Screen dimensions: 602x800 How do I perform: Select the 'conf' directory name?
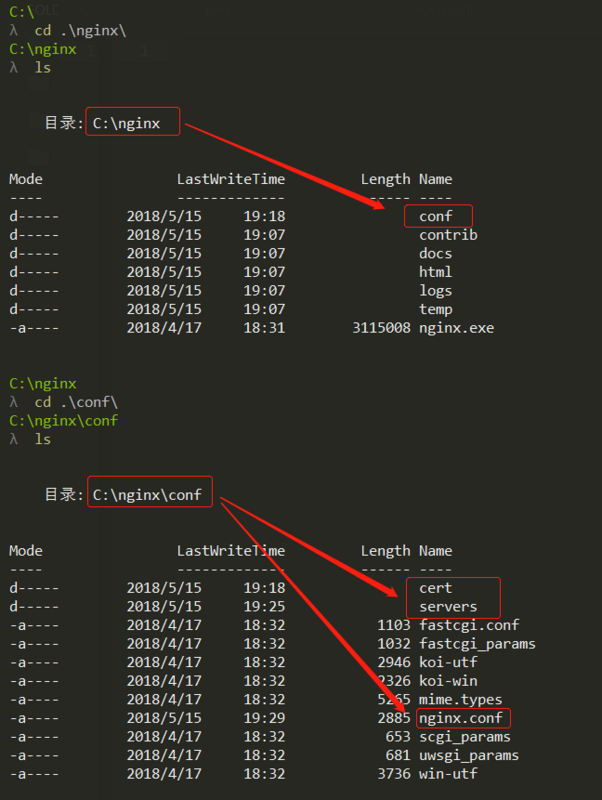436,216
